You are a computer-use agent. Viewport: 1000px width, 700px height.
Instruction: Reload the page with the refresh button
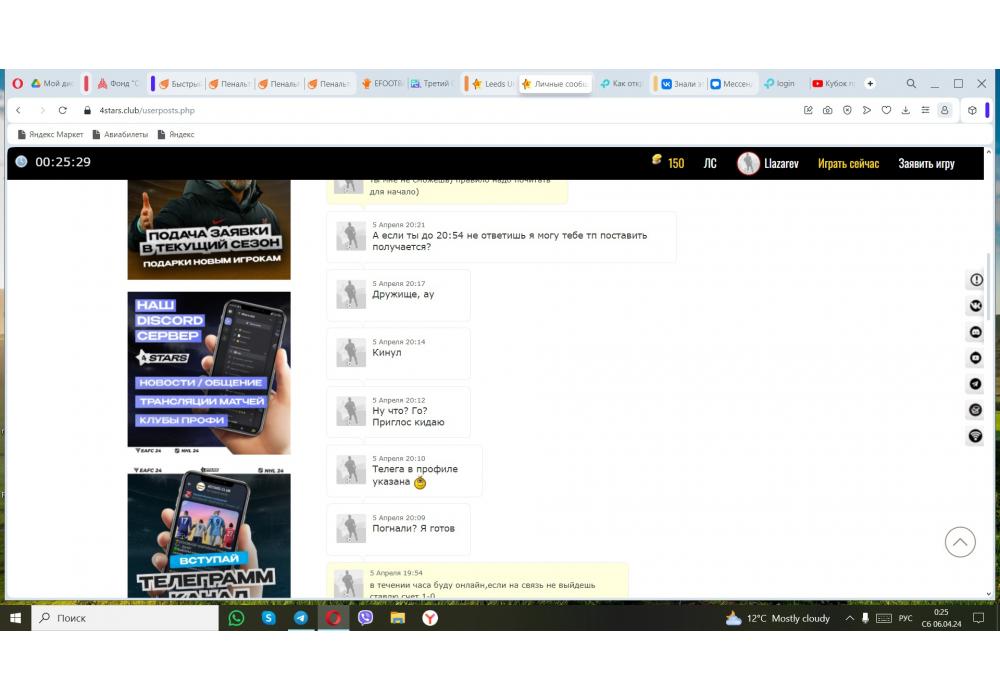[x=63, y=111]
